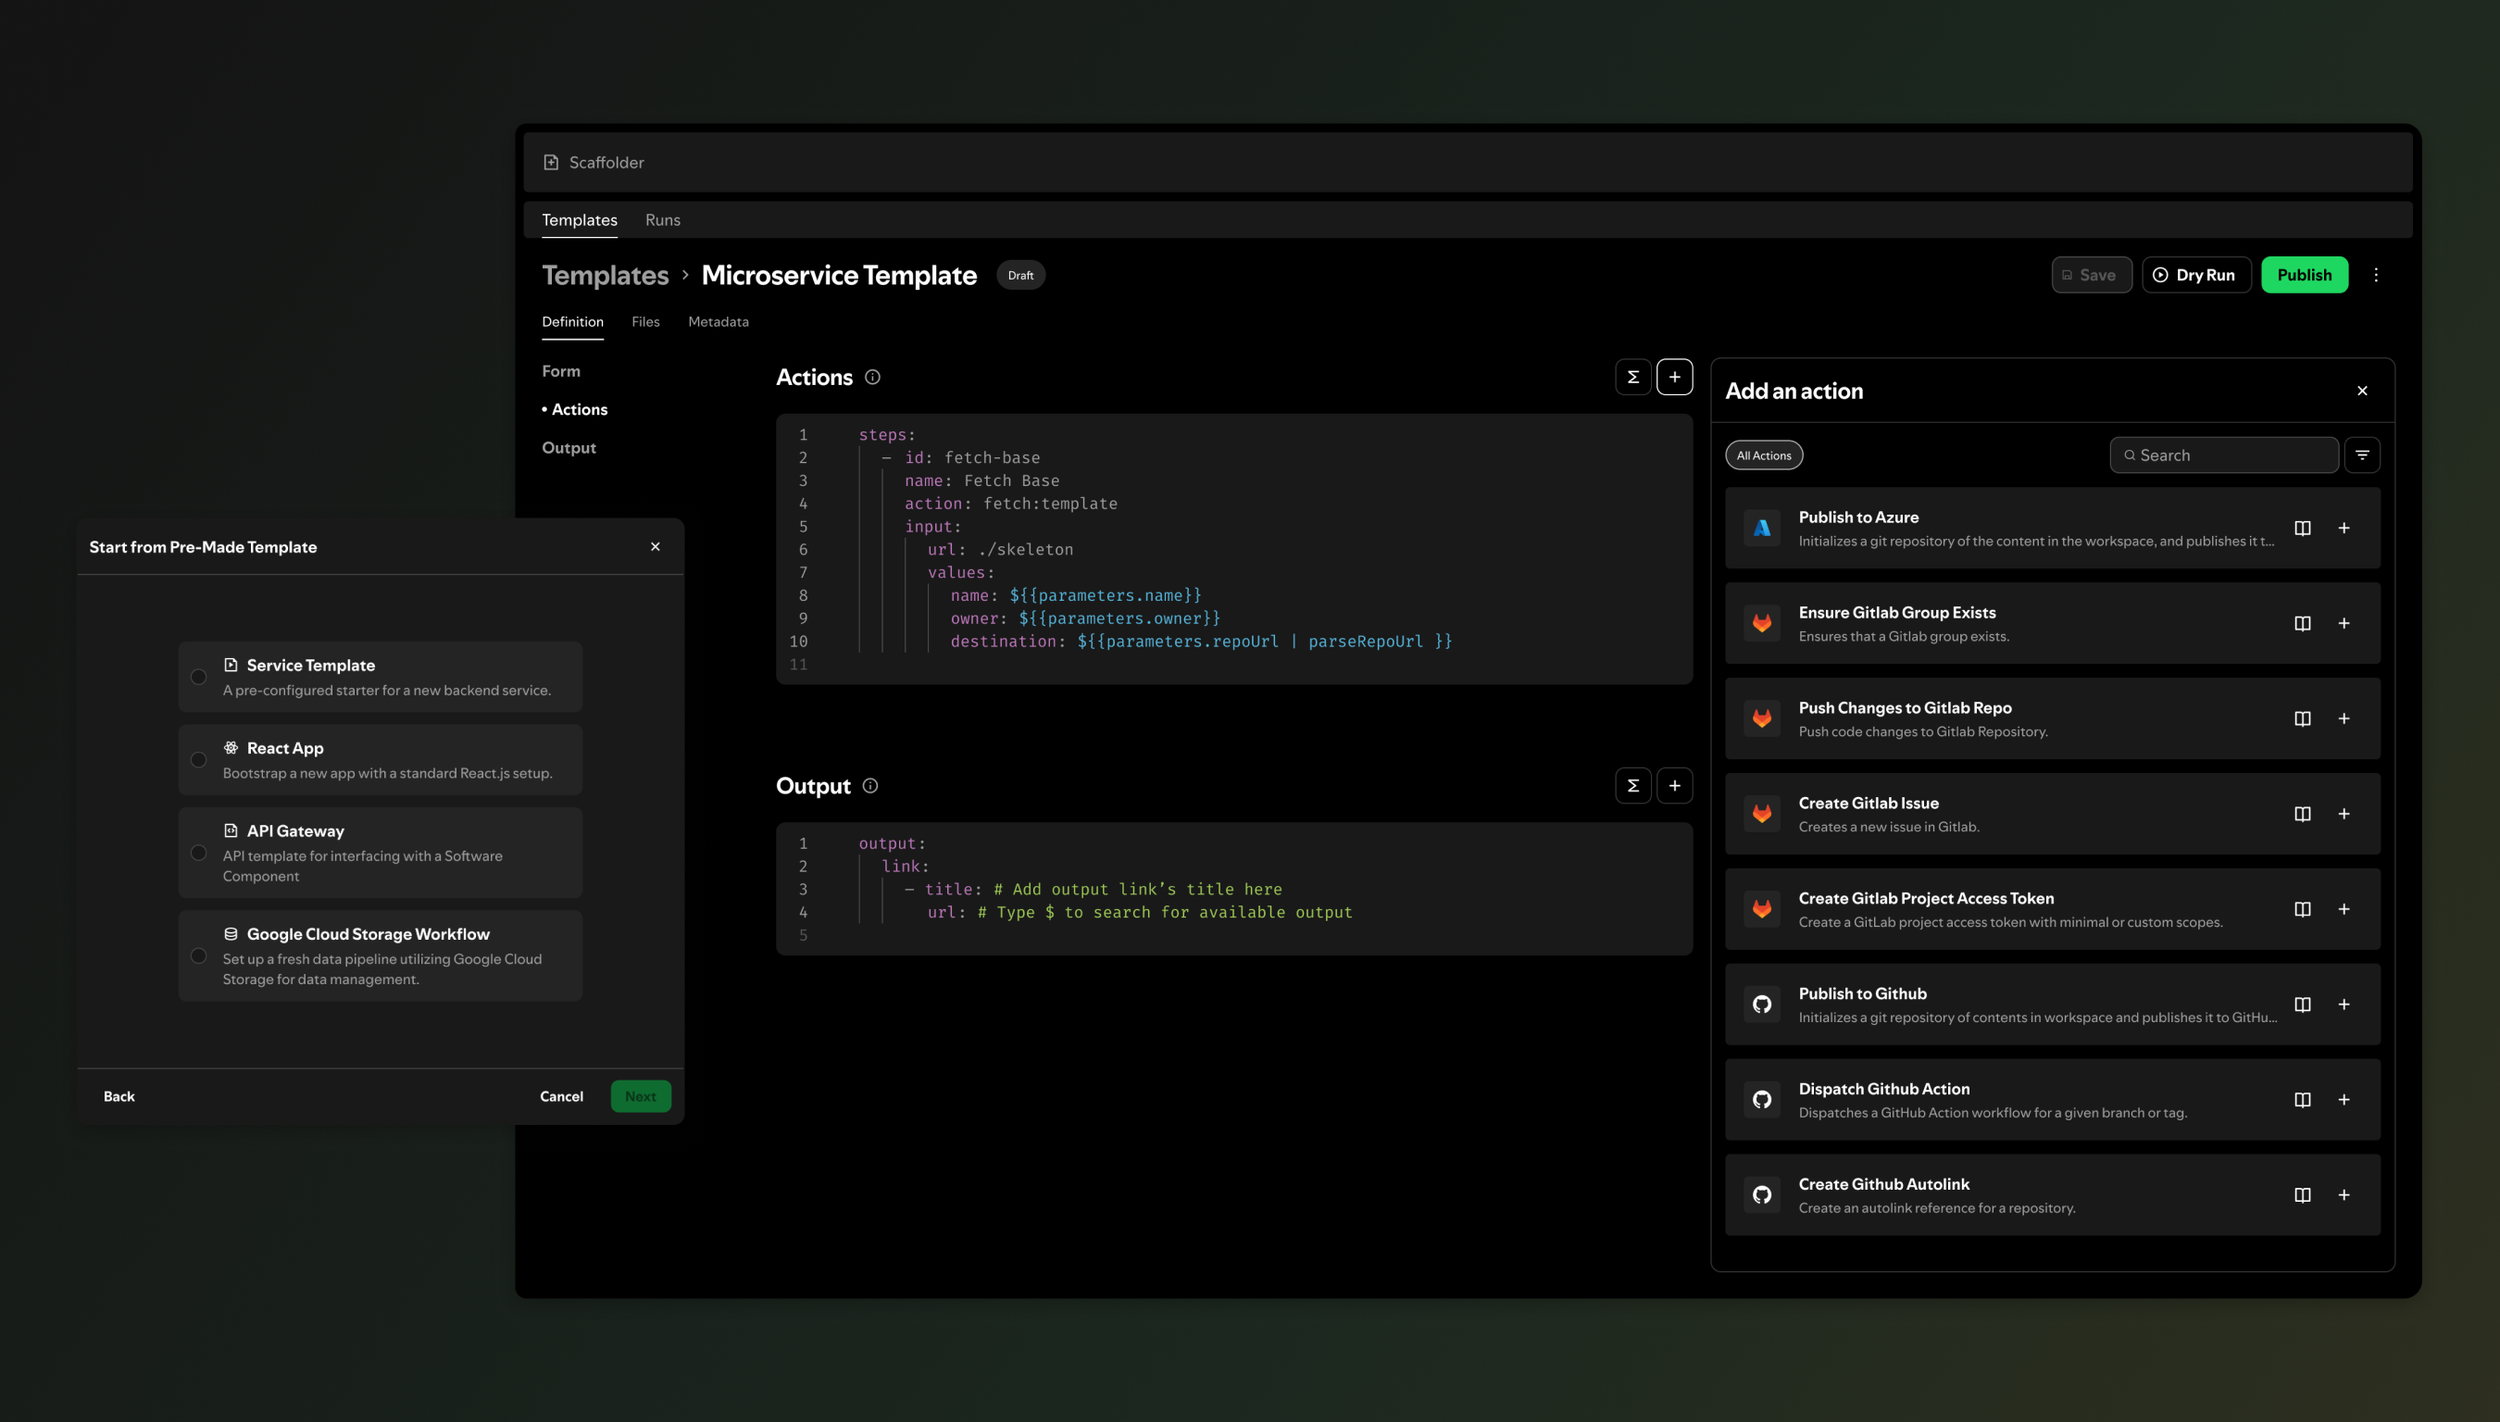This screenshot has height=1422, width=2500.
Task: Select Google Cloud Storage Workflow radio option
Action: tap(199, 956)
